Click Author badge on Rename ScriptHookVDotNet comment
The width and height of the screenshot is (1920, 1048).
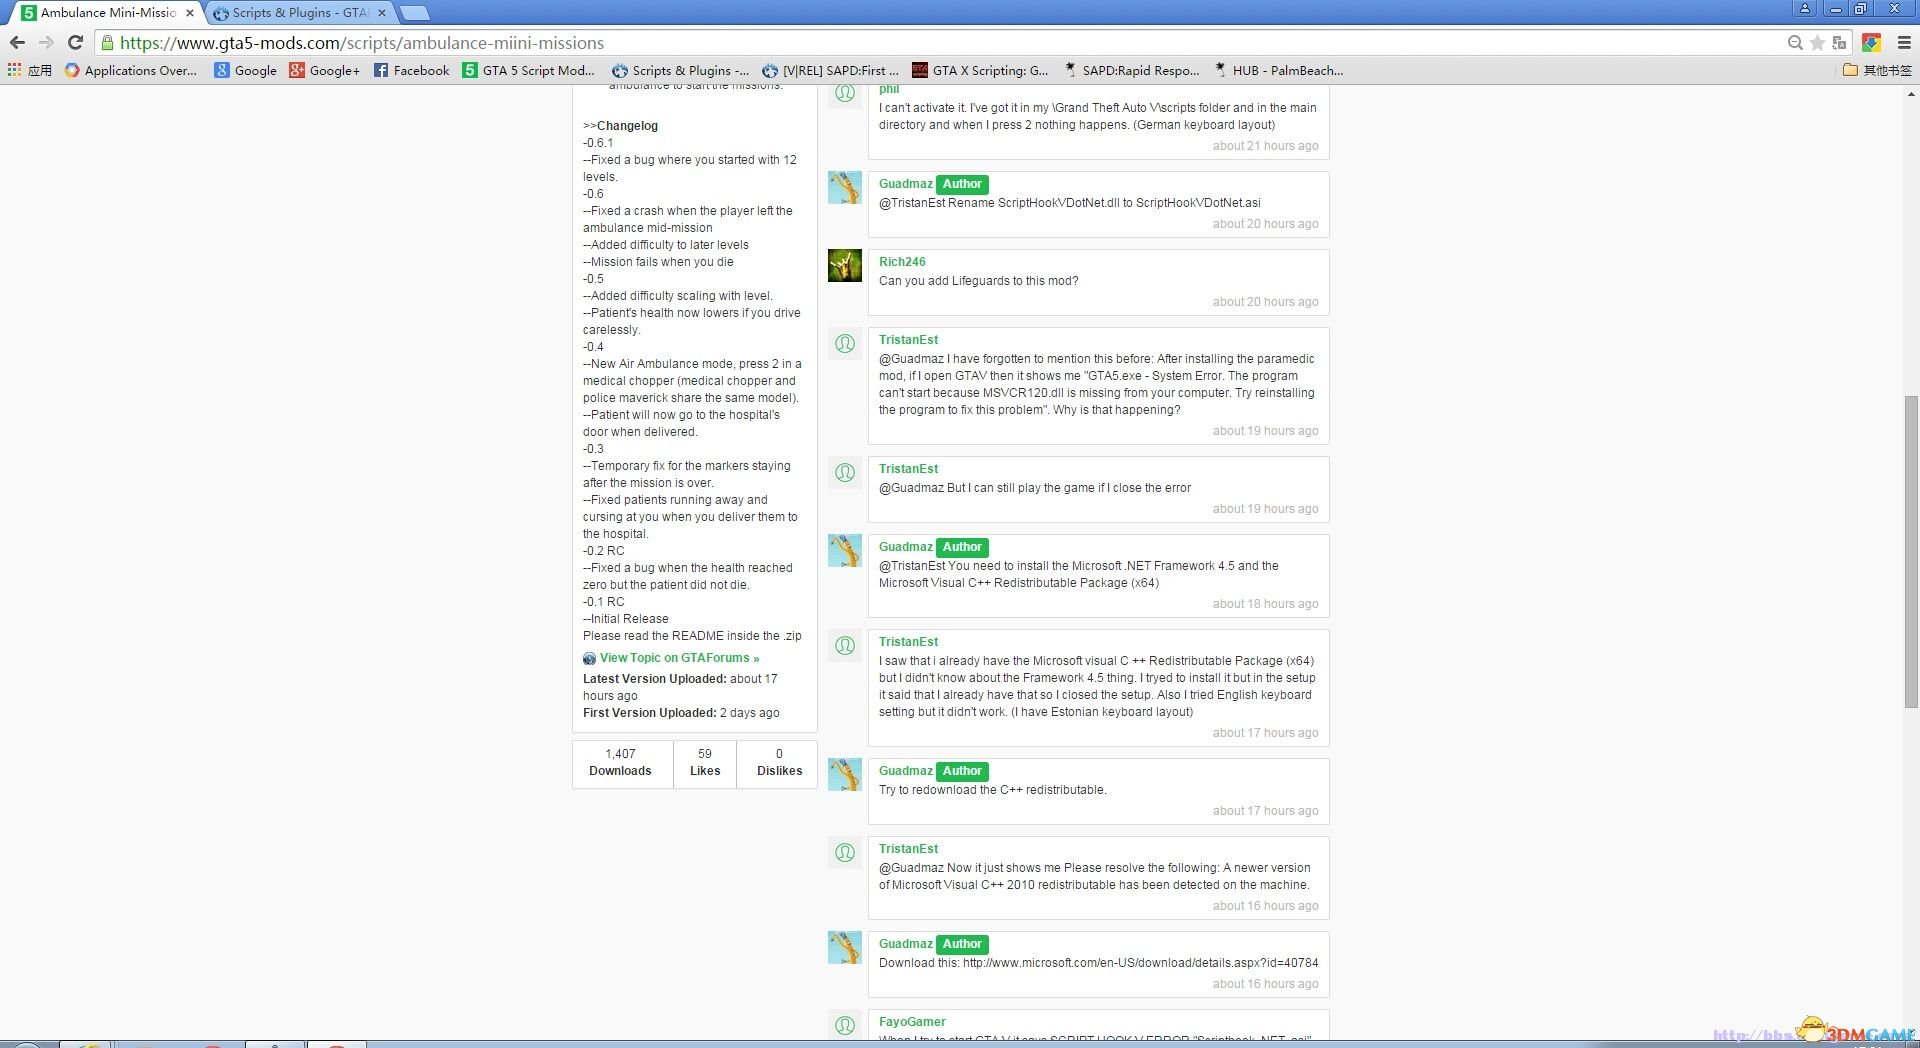pyautogui.click(x=962, y=184)
